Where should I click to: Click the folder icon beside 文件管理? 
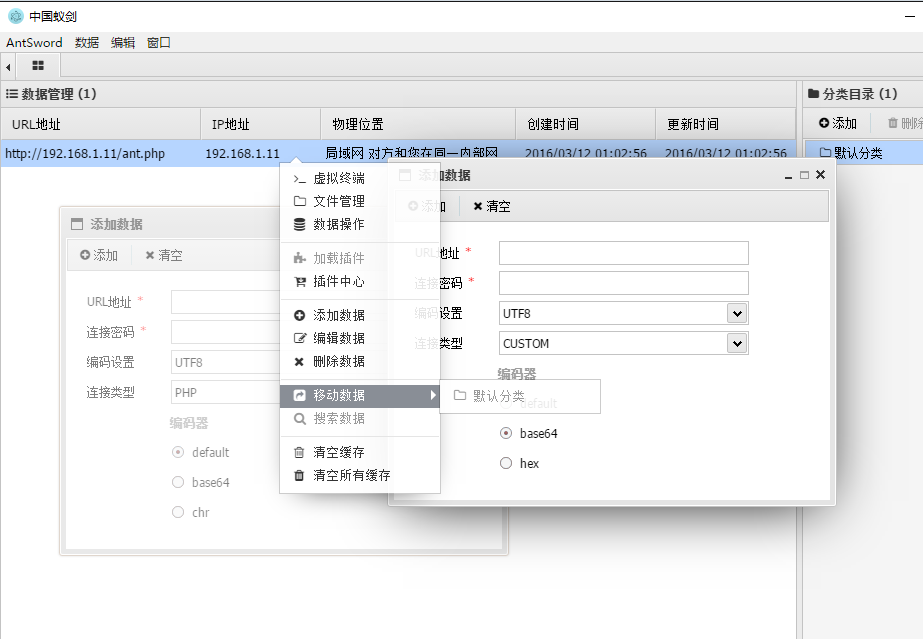(x=300, y=201)
